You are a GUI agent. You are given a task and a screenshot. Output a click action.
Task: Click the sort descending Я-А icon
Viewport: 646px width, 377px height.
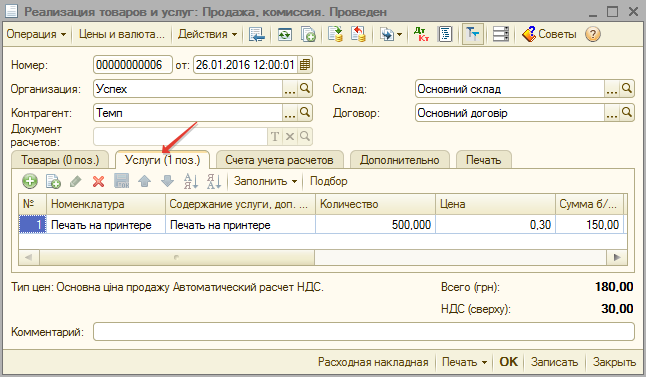coord(214,181)
